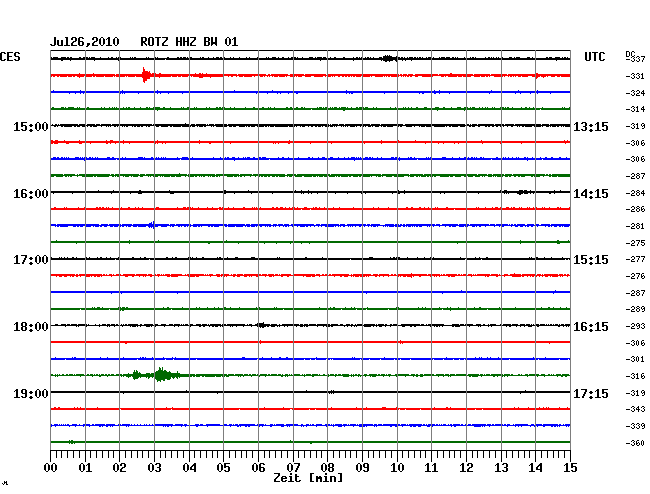The width and height of the screenshot is (650, 494).
Task: Select the 01 minute axis label
Action: (85, 468)
